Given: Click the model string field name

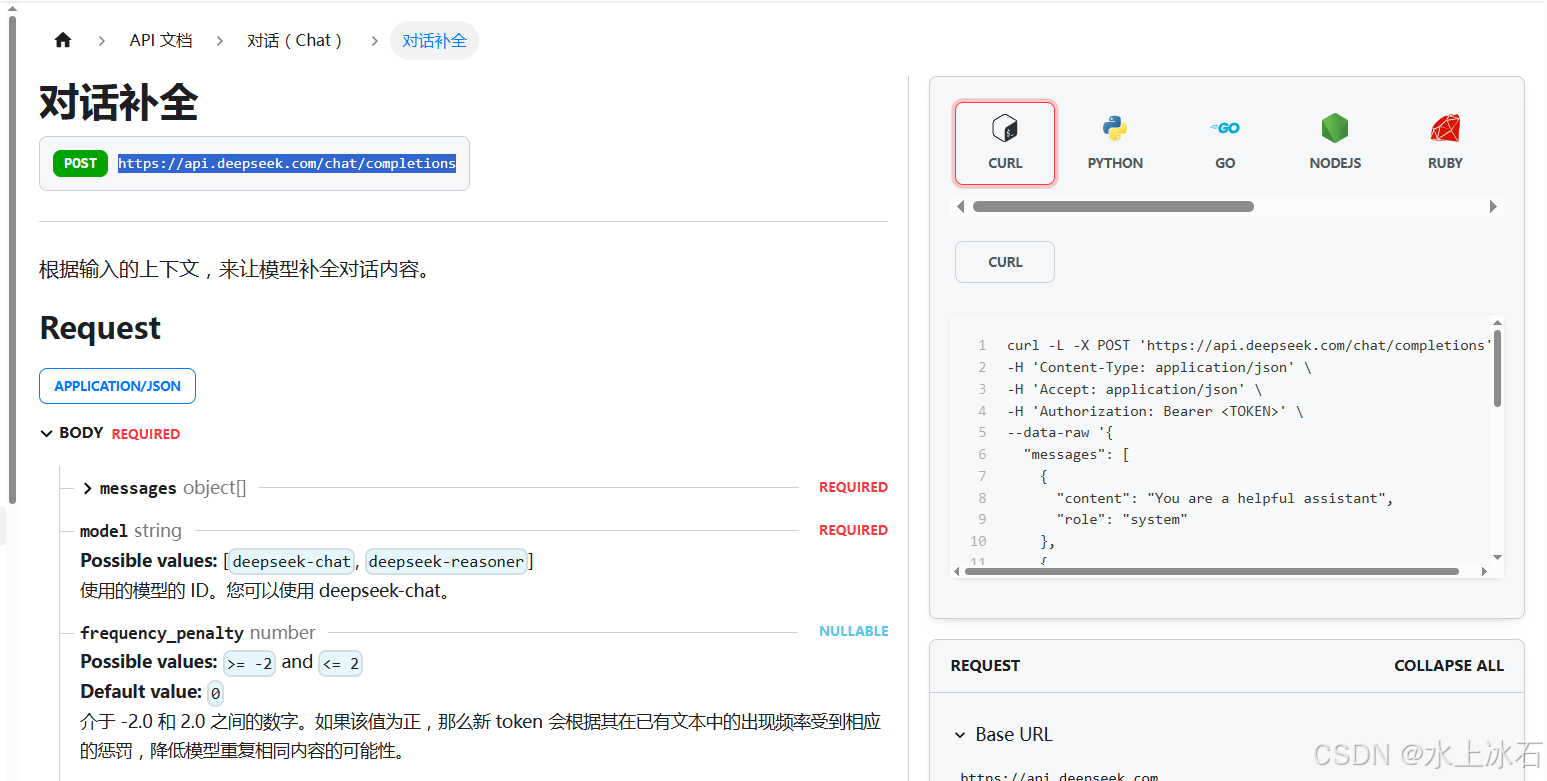Looking at the screenshot, I should (x=104, y=530).
